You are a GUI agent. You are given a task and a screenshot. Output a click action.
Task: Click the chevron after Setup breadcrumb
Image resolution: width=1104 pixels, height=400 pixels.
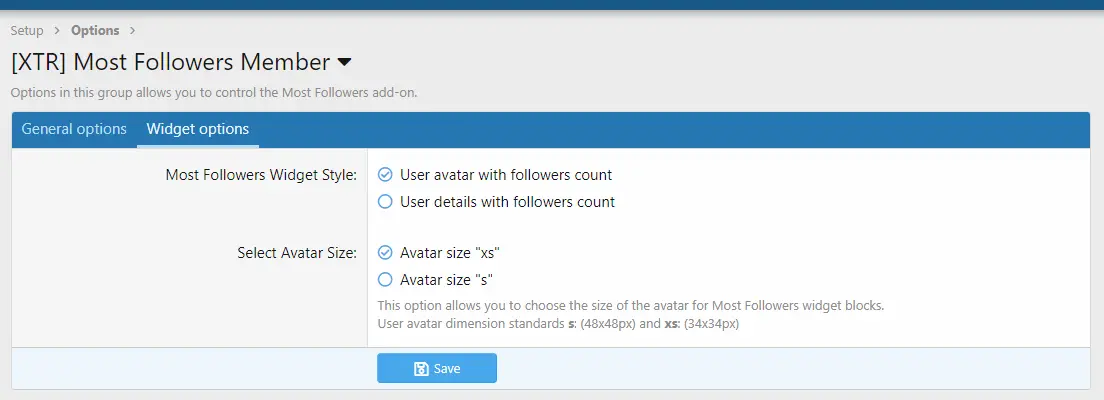(57, 31)
